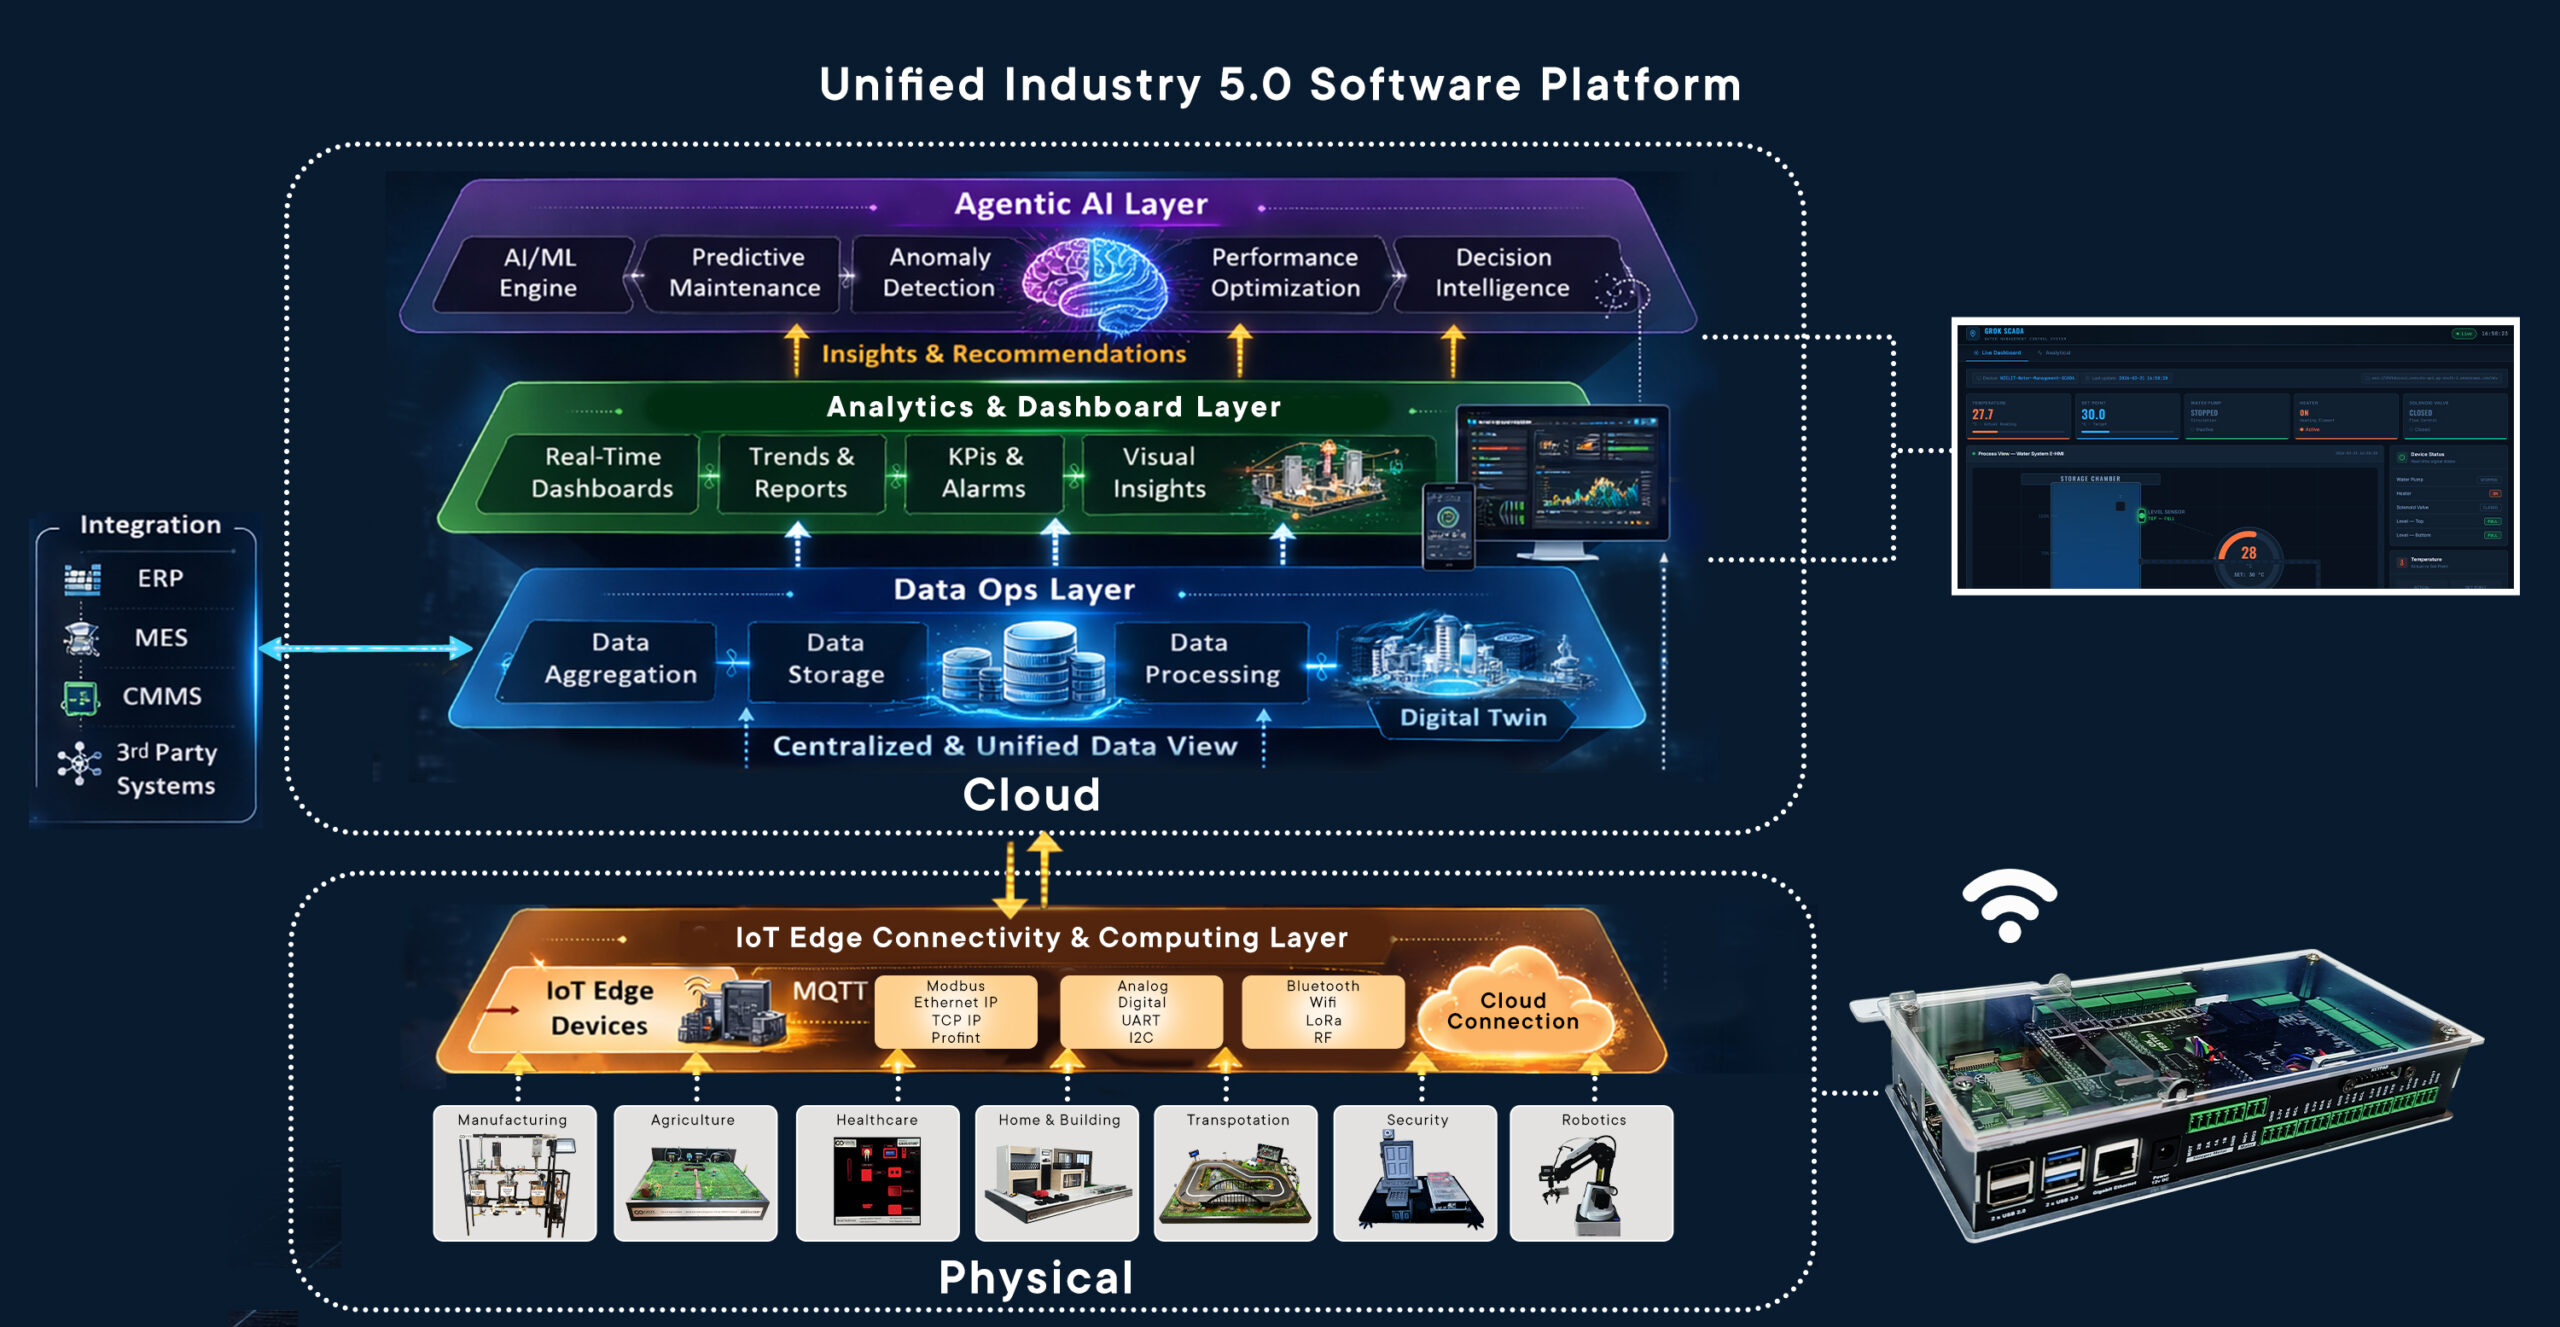Viewport: 2560px width, 1327px height.
Task: Click the ERP icon in Integration panel
Action: tap(82, 579)
